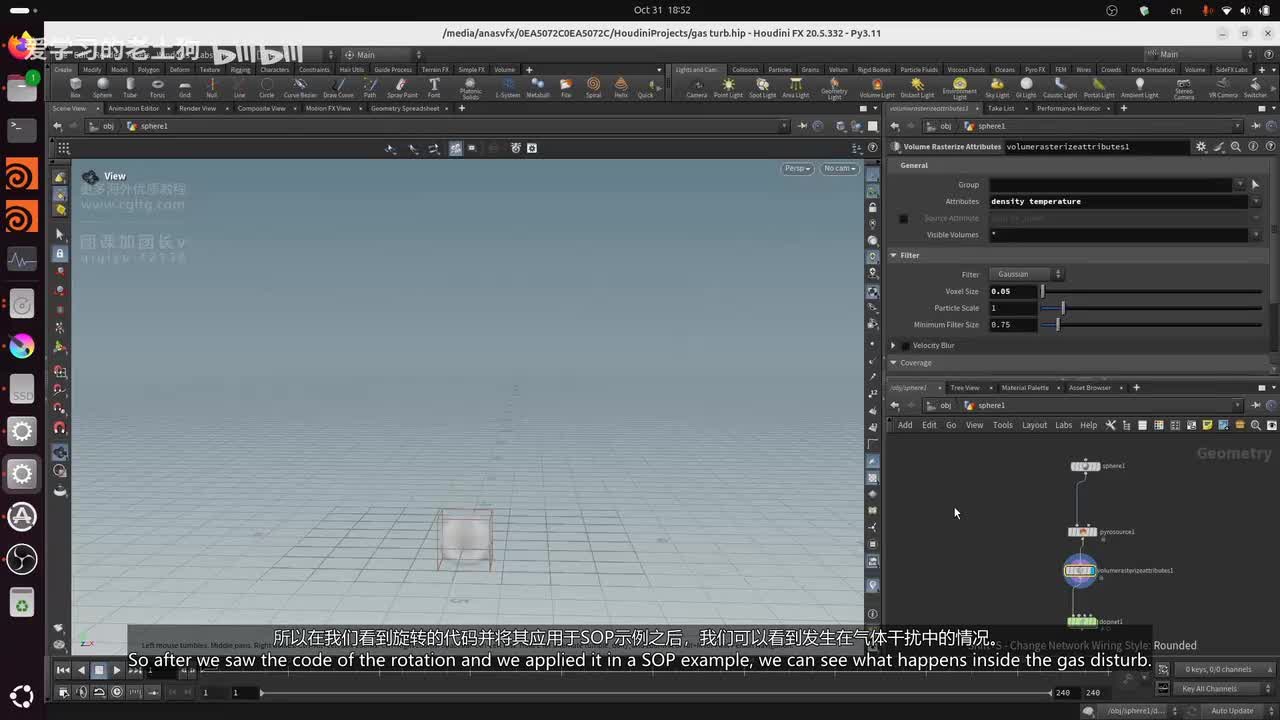Select the Grid shelf tool
1280x720 pixels.
click(x=185, y=88)
